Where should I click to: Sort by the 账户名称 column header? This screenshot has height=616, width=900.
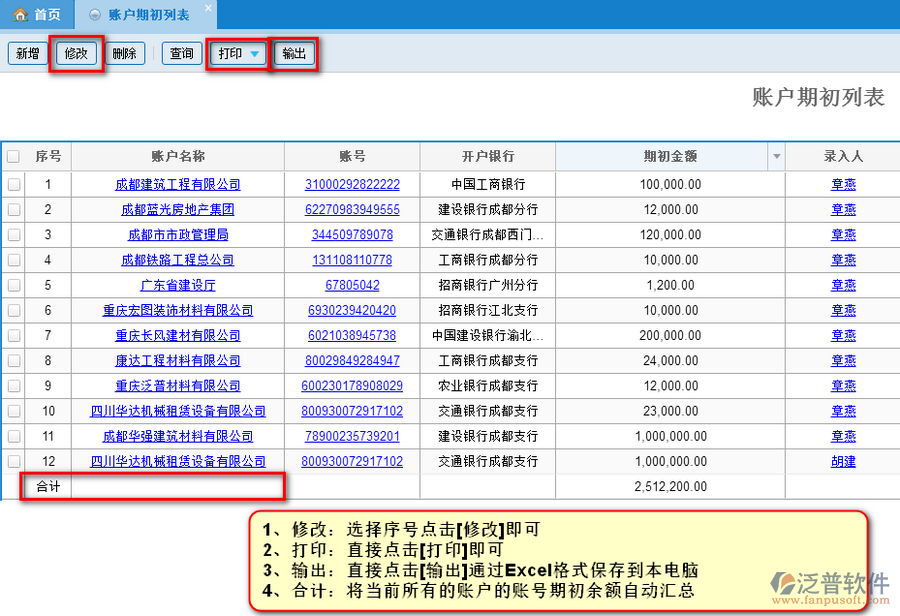(x=178, y=157)
